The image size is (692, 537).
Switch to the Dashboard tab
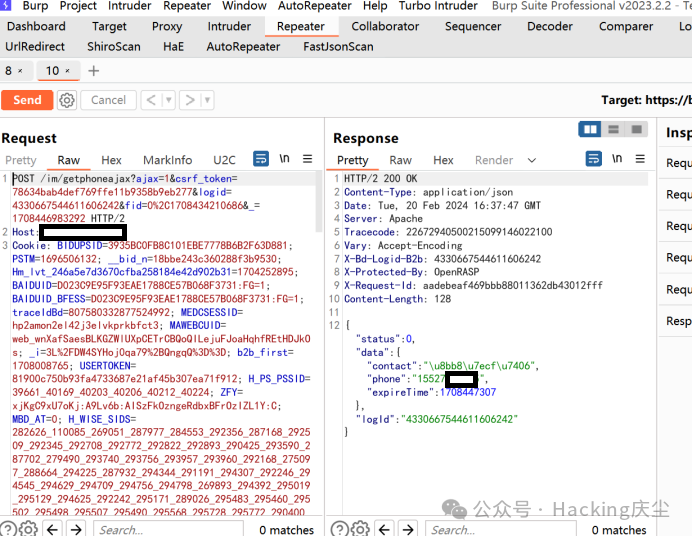point(36,26)
